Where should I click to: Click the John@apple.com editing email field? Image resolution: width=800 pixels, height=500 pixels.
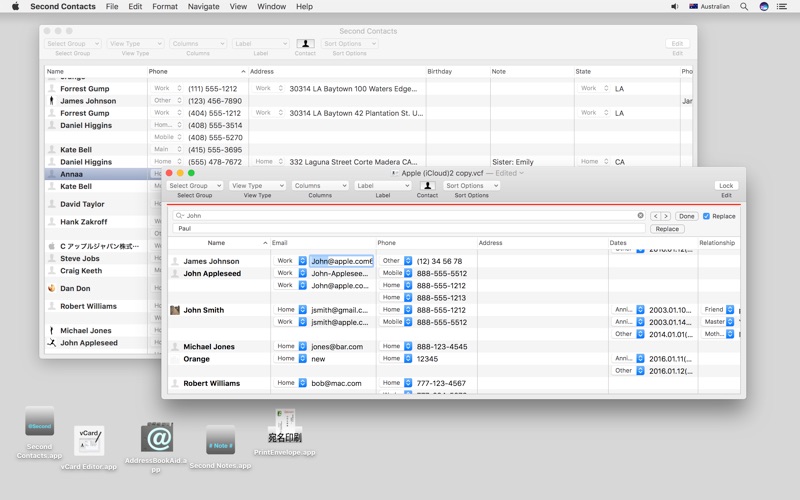coord(341,261)
